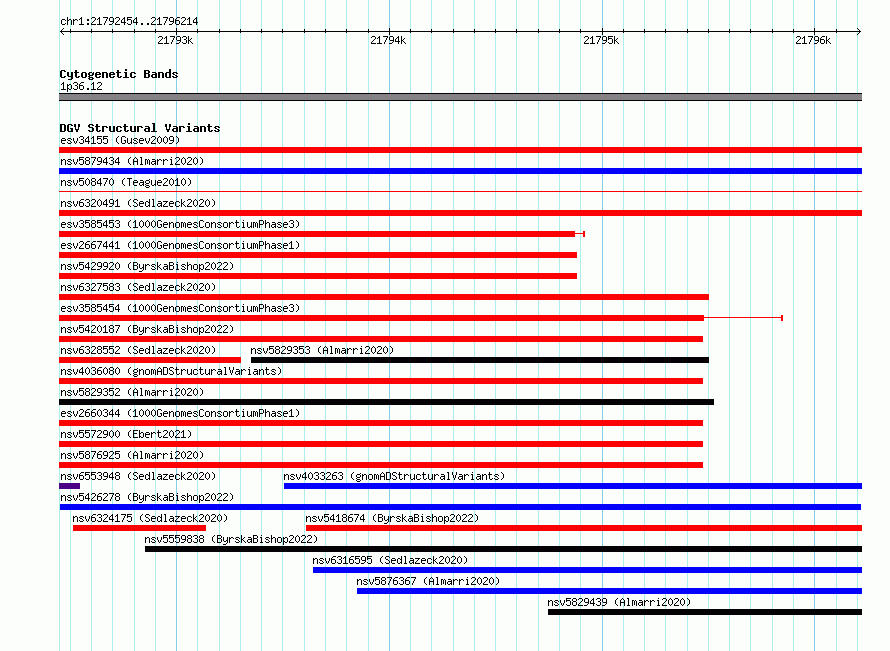This screenshot has height=651, width=890.
Task: Click the DGV Structural Variants track heading
Action: (x=140, y=128)
